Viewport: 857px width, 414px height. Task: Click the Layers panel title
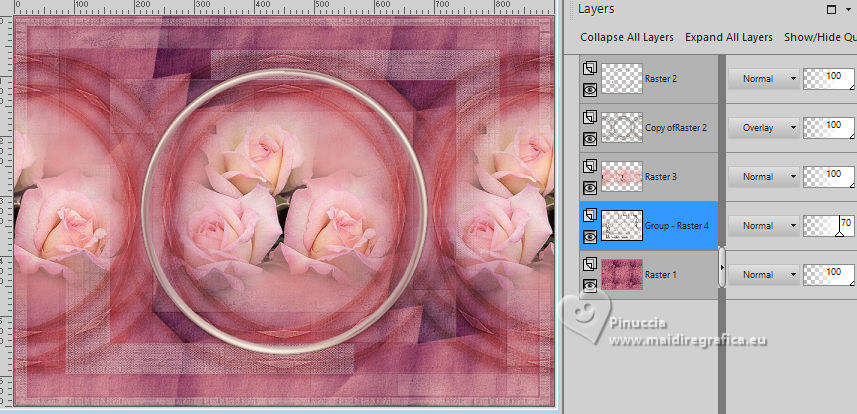click(x=596, y=9)
